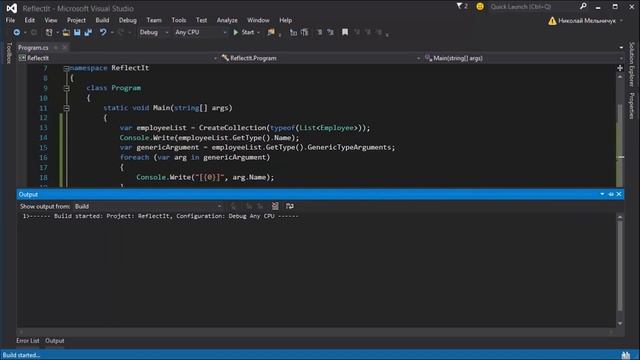Click the yellow feedback smiley icon

click(480, 7)
